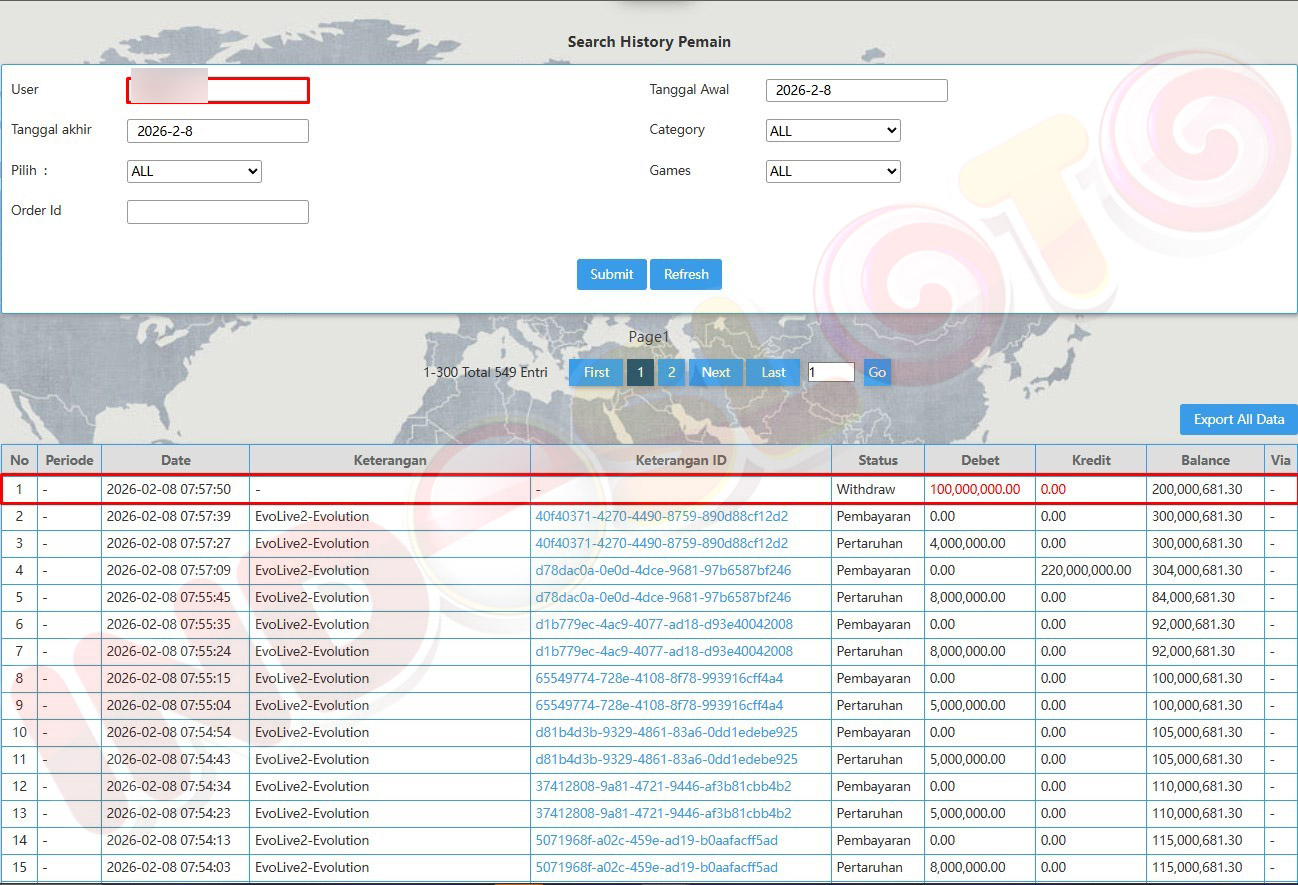Open the Category dropdown
This screenshot has height=885, width=1298.
coord(833,131)
